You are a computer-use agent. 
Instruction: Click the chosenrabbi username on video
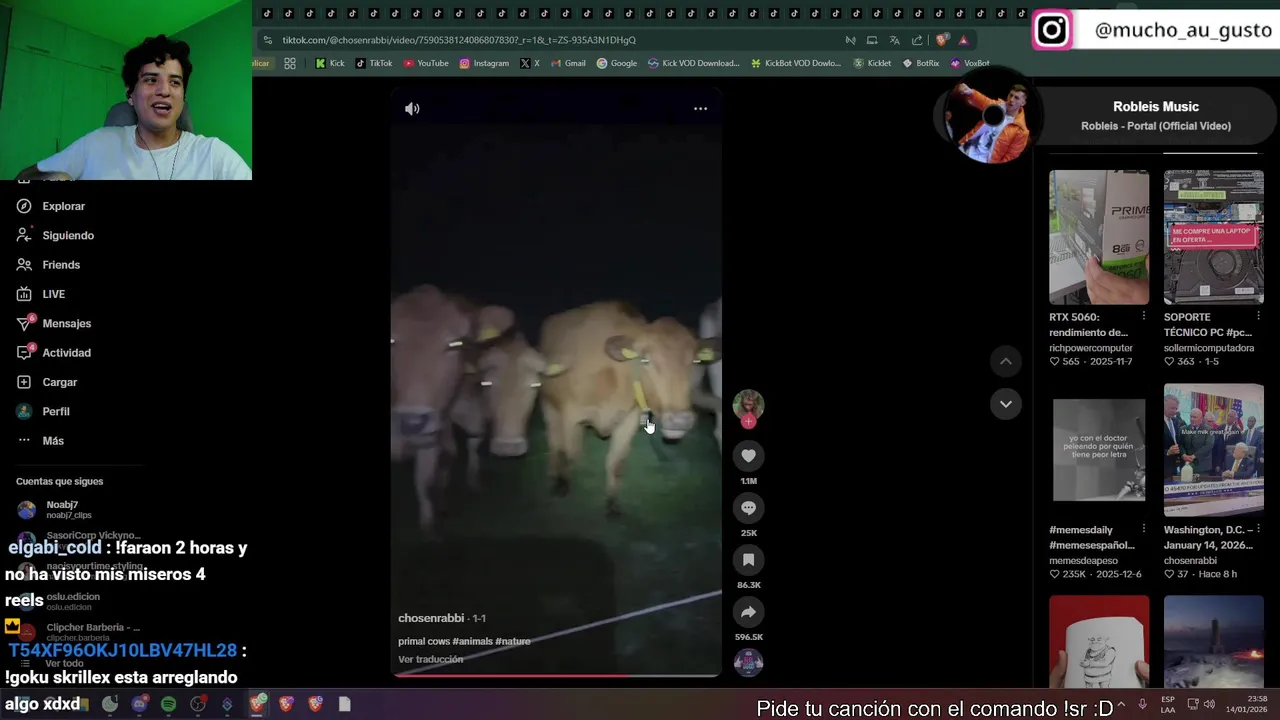pos(431,618)
